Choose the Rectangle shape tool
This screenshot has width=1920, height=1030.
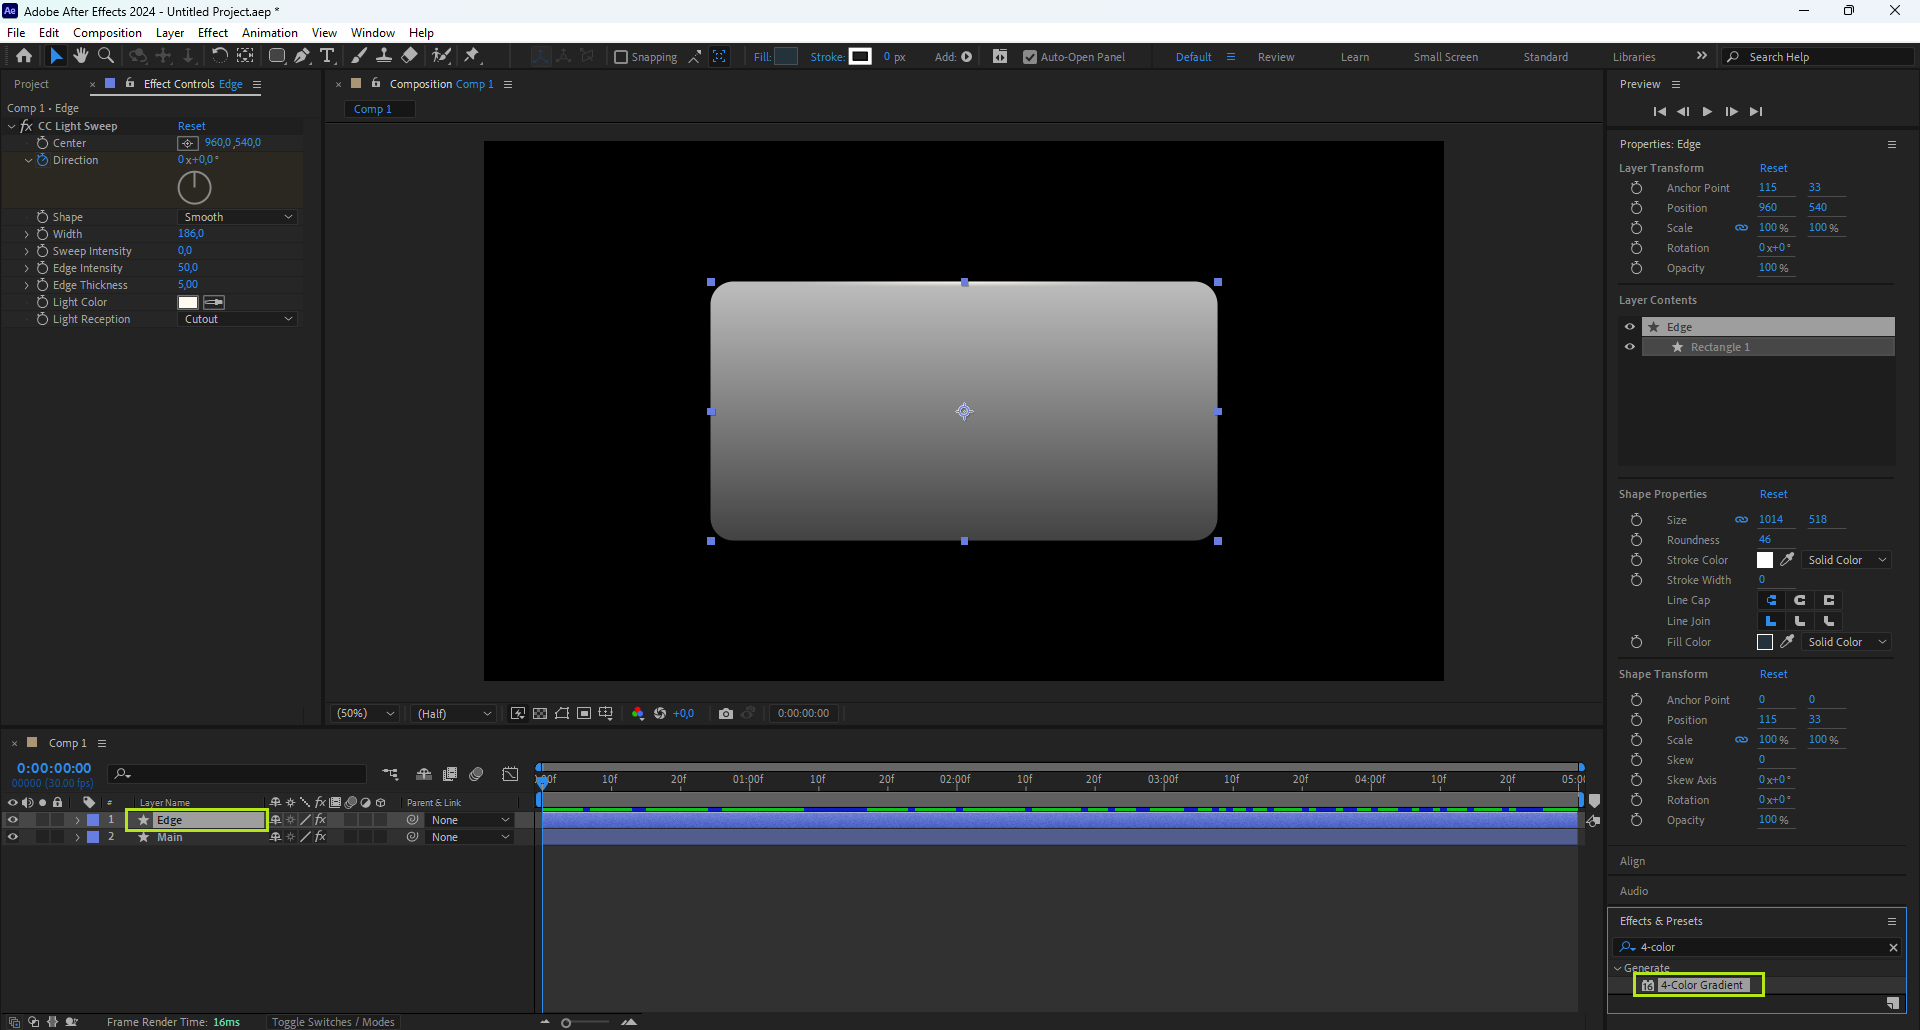coord(277,56)
